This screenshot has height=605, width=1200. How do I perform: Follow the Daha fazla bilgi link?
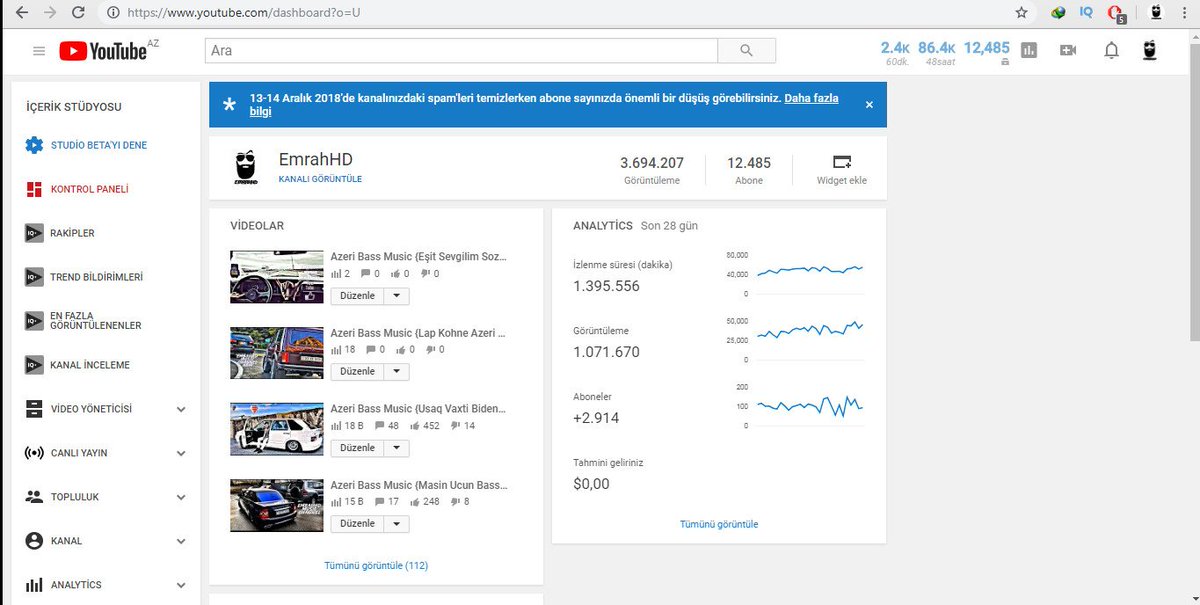811,99
